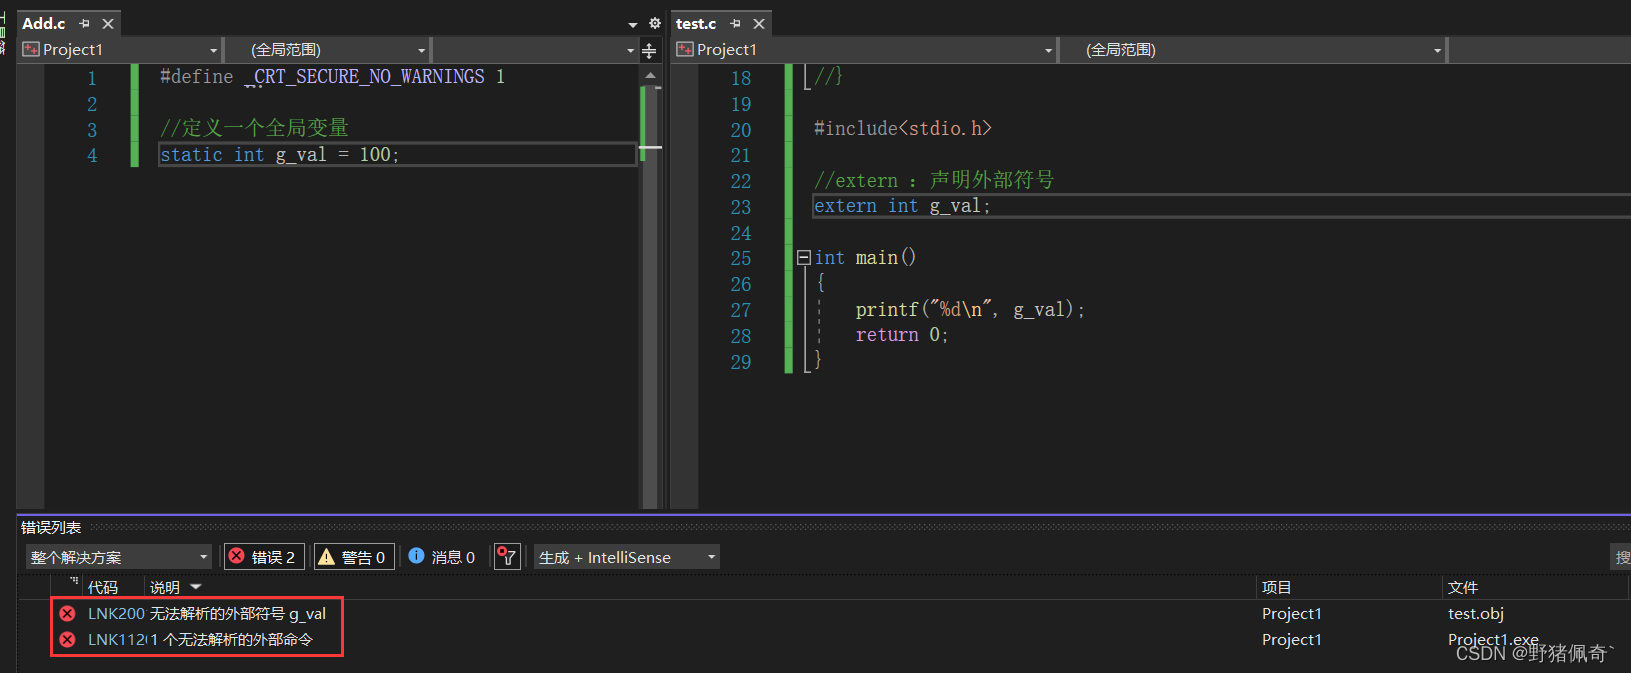Toggle the 消息 0 messages filter
The height and width of the screenshot is (673, 1631).
[441, 557]
